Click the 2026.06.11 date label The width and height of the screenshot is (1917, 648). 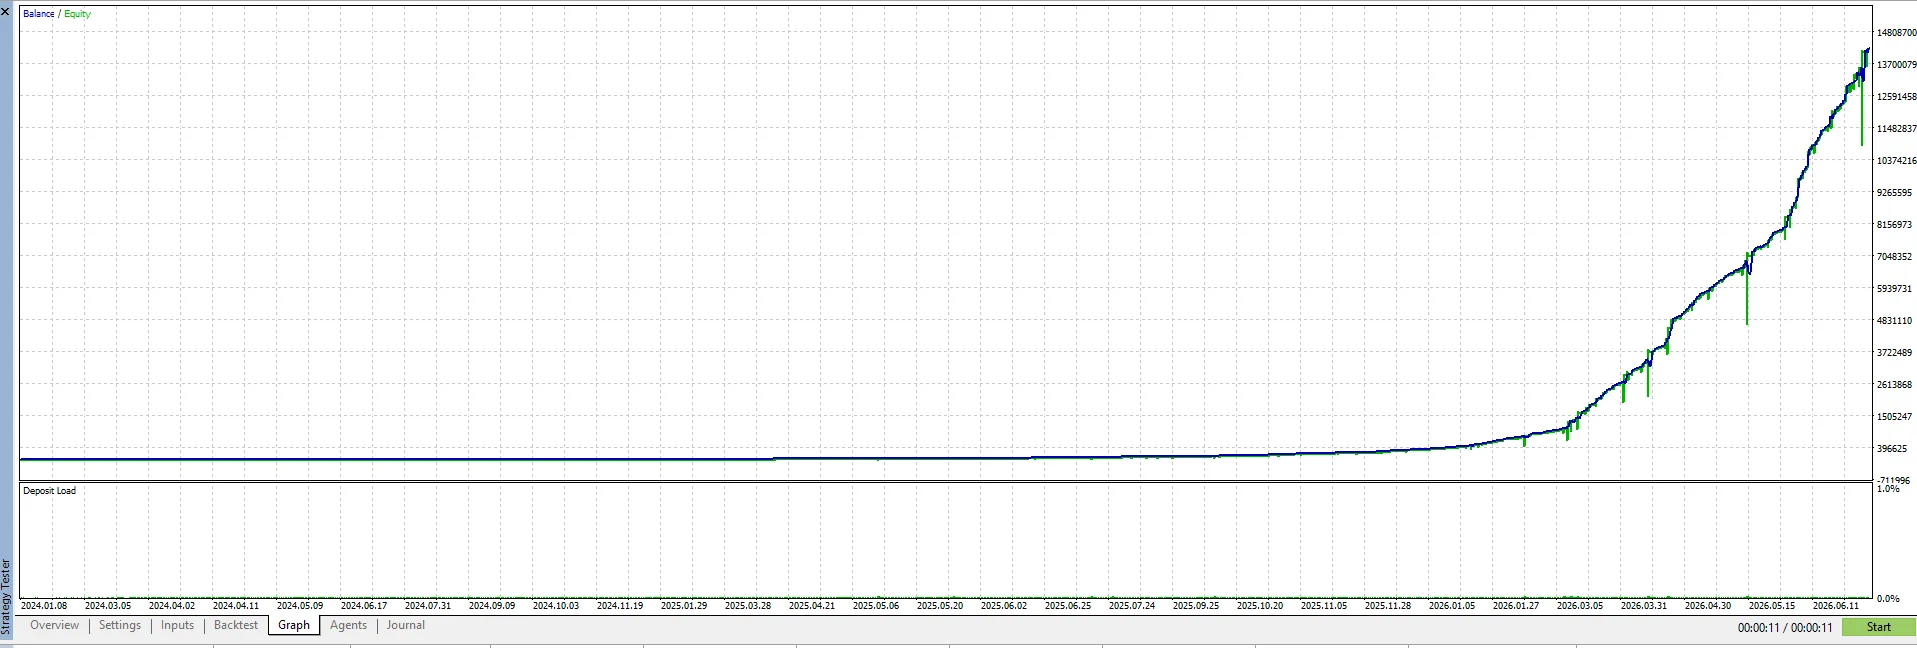click(x=1836, y=606)
